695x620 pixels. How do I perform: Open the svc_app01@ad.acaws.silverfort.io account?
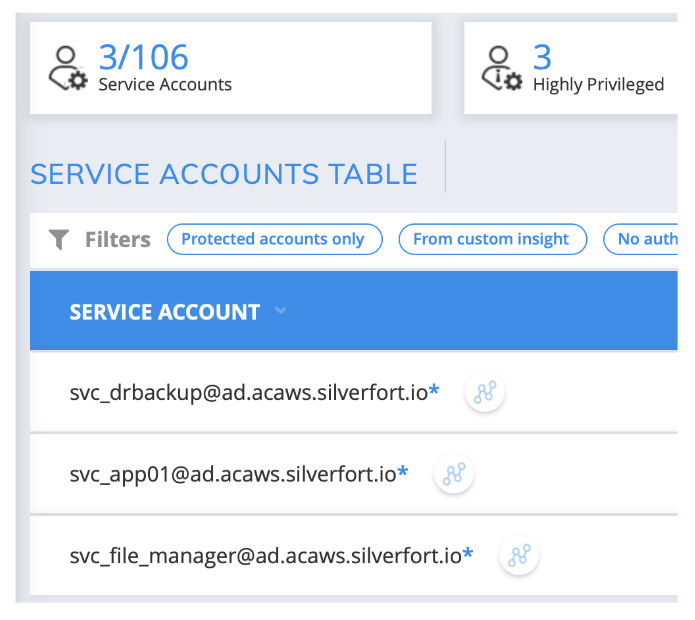233,474
